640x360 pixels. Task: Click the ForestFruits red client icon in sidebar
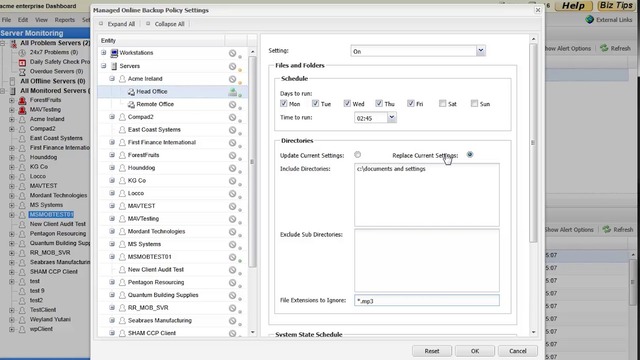[22, 100]
